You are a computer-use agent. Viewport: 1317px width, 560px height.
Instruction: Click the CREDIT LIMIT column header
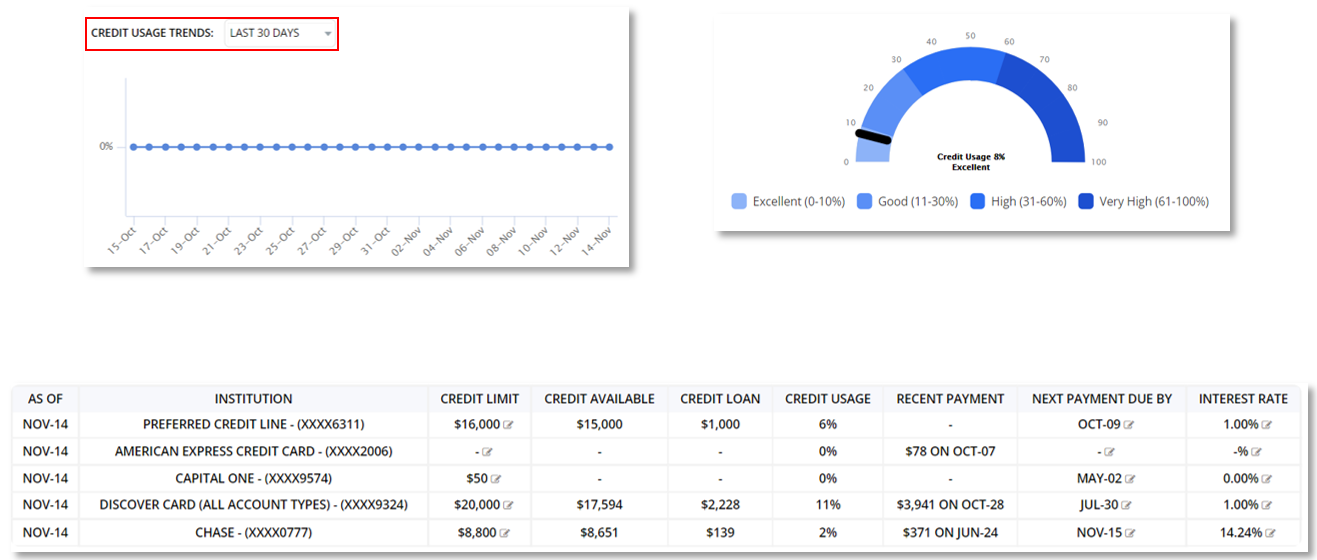click(x=480, y=398)
